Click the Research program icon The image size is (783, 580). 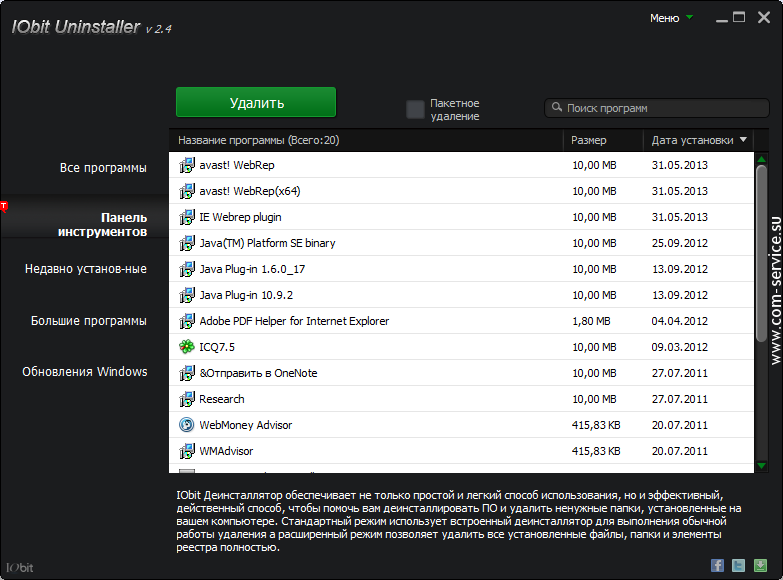tap(187, 399)
